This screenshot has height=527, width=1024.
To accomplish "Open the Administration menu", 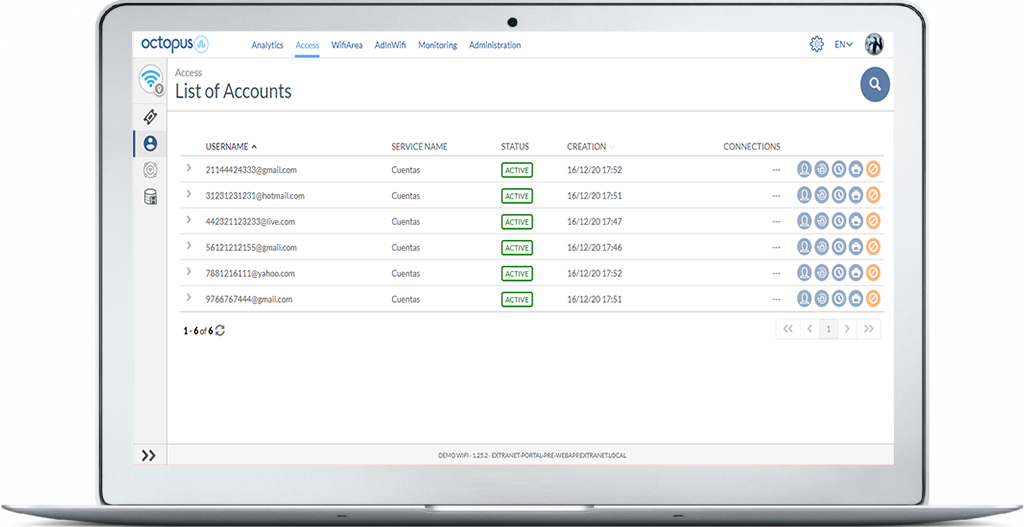I will [495, 45].
